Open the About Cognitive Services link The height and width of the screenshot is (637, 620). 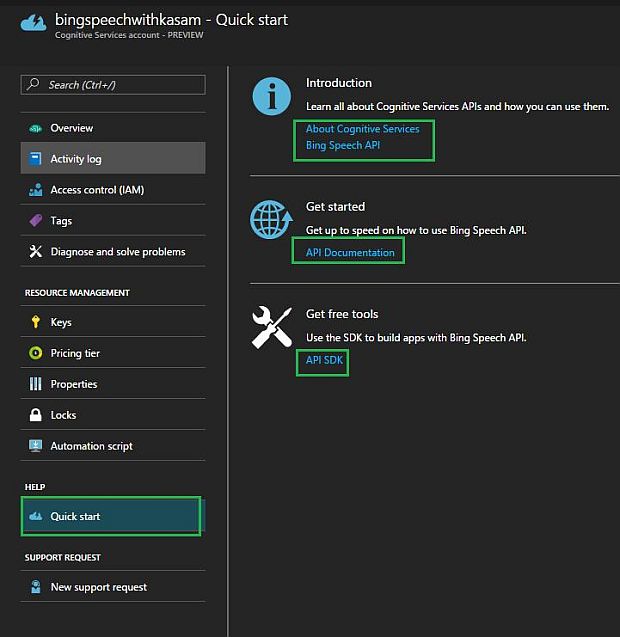pyautogui.click(x=362, y=129)
